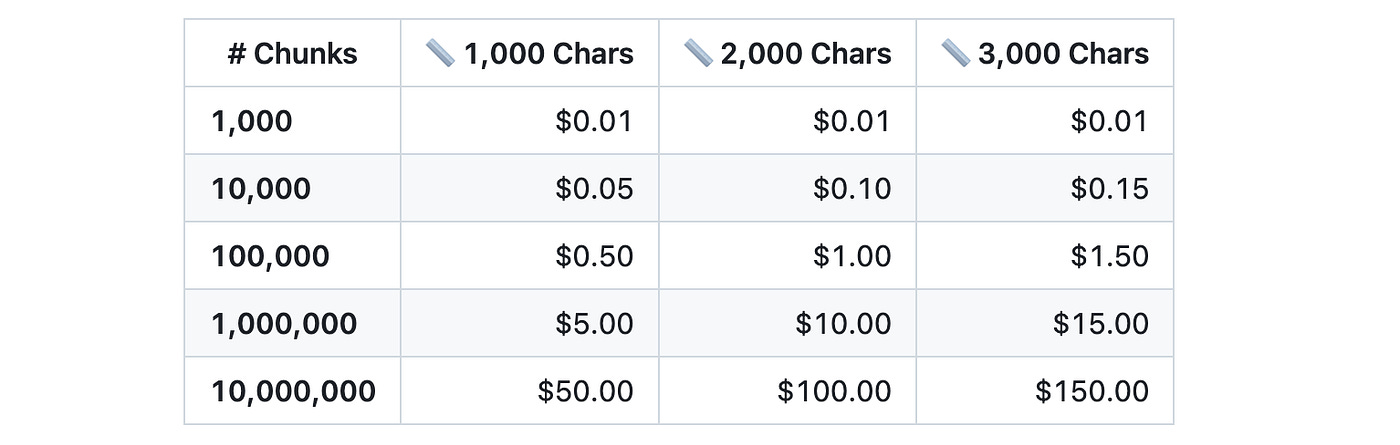This screenshot has height=445, width=1400.
Task: Click the $10.00 price cell
Action: click(x=843, y=323)
